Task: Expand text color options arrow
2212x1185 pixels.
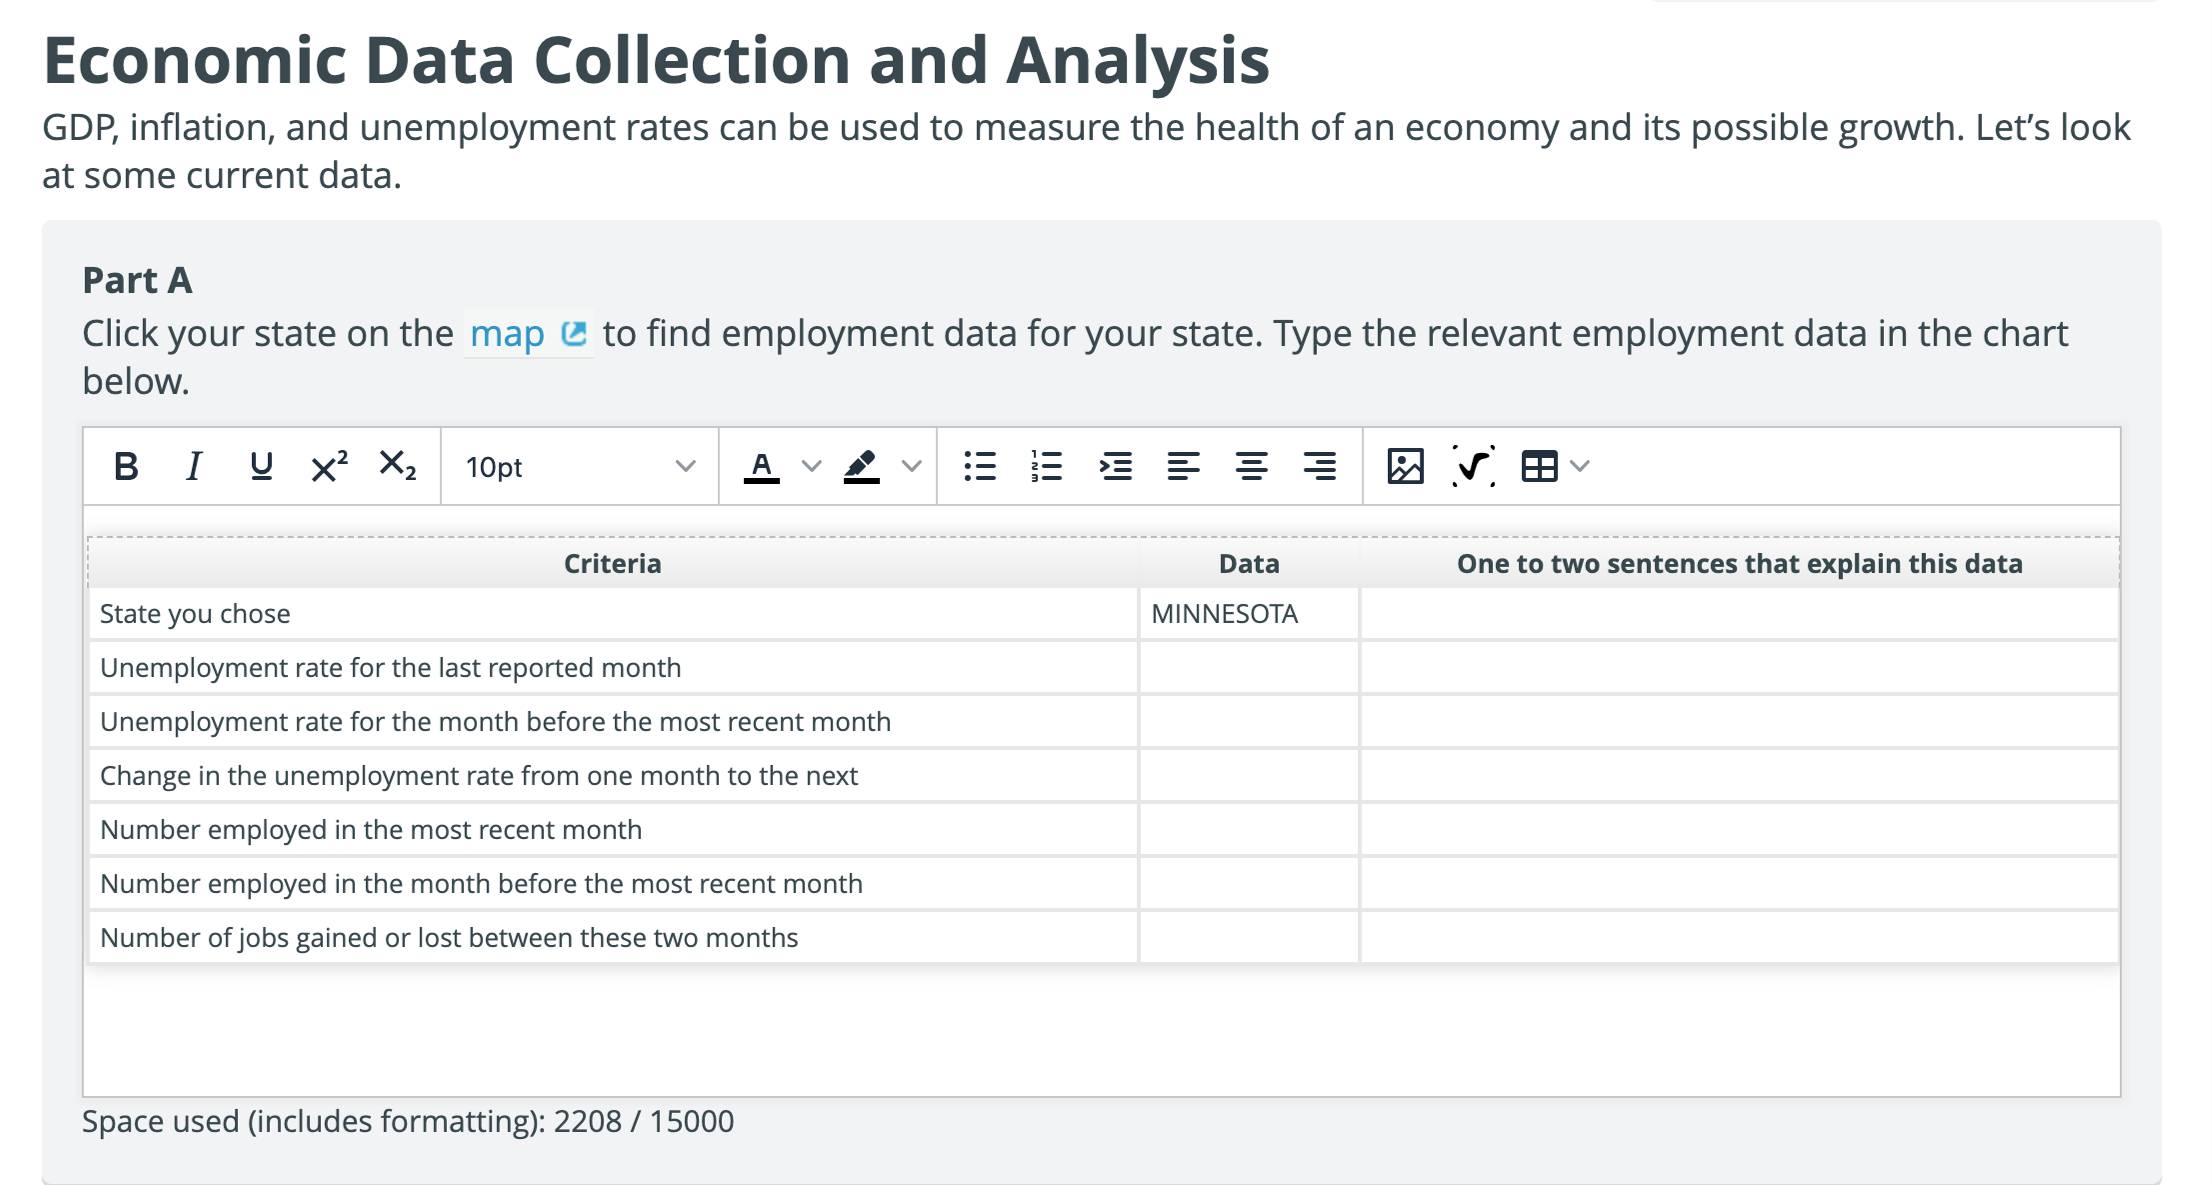Action: 812,466
